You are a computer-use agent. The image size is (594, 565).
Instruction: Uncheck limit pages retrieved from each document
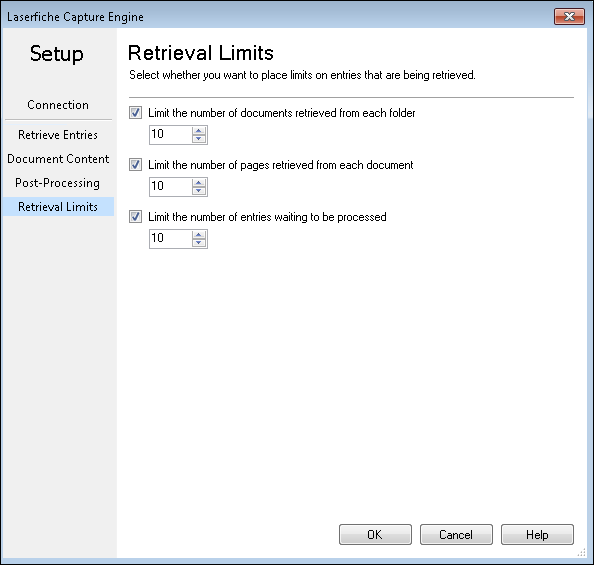click(x=135, y=164)
